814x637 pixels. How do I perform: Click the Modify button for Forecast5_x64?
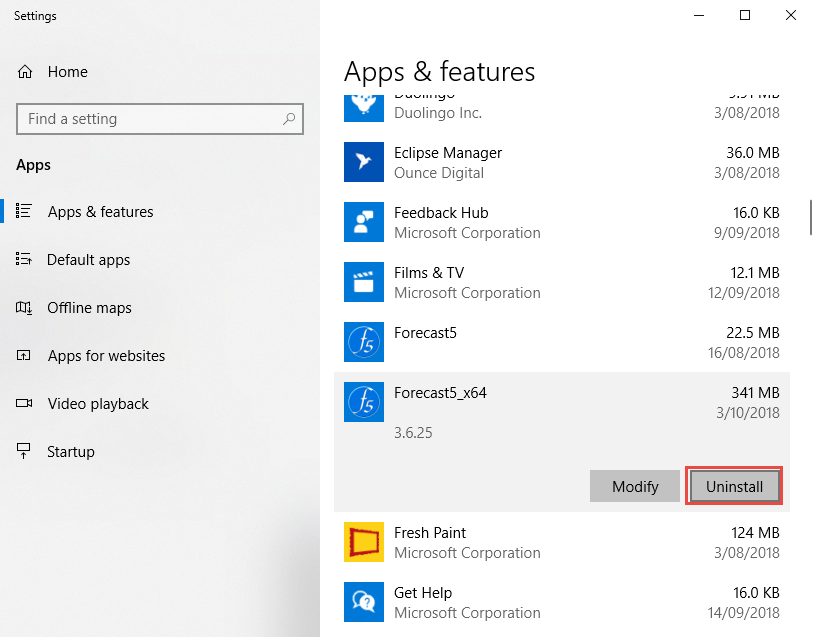tap(634, 486)
